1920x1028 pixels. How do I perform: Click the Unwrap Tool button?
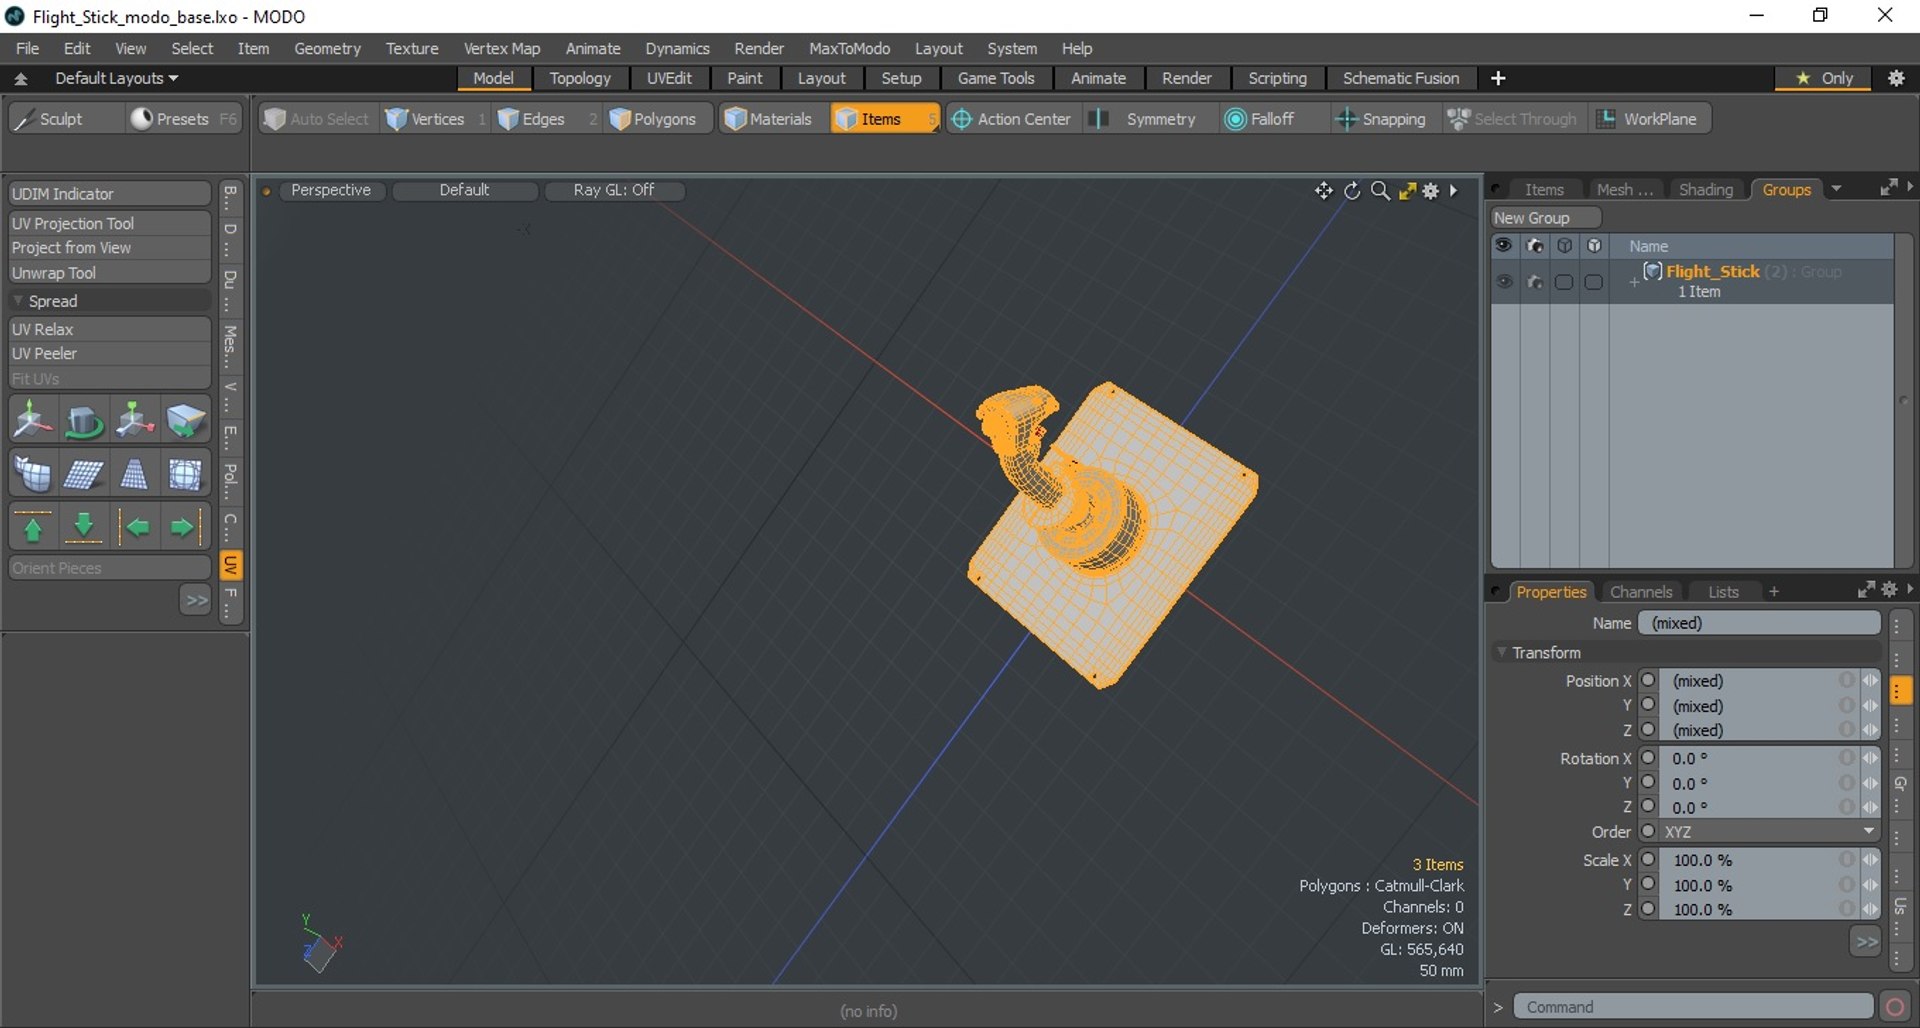[x=110, y=273]
